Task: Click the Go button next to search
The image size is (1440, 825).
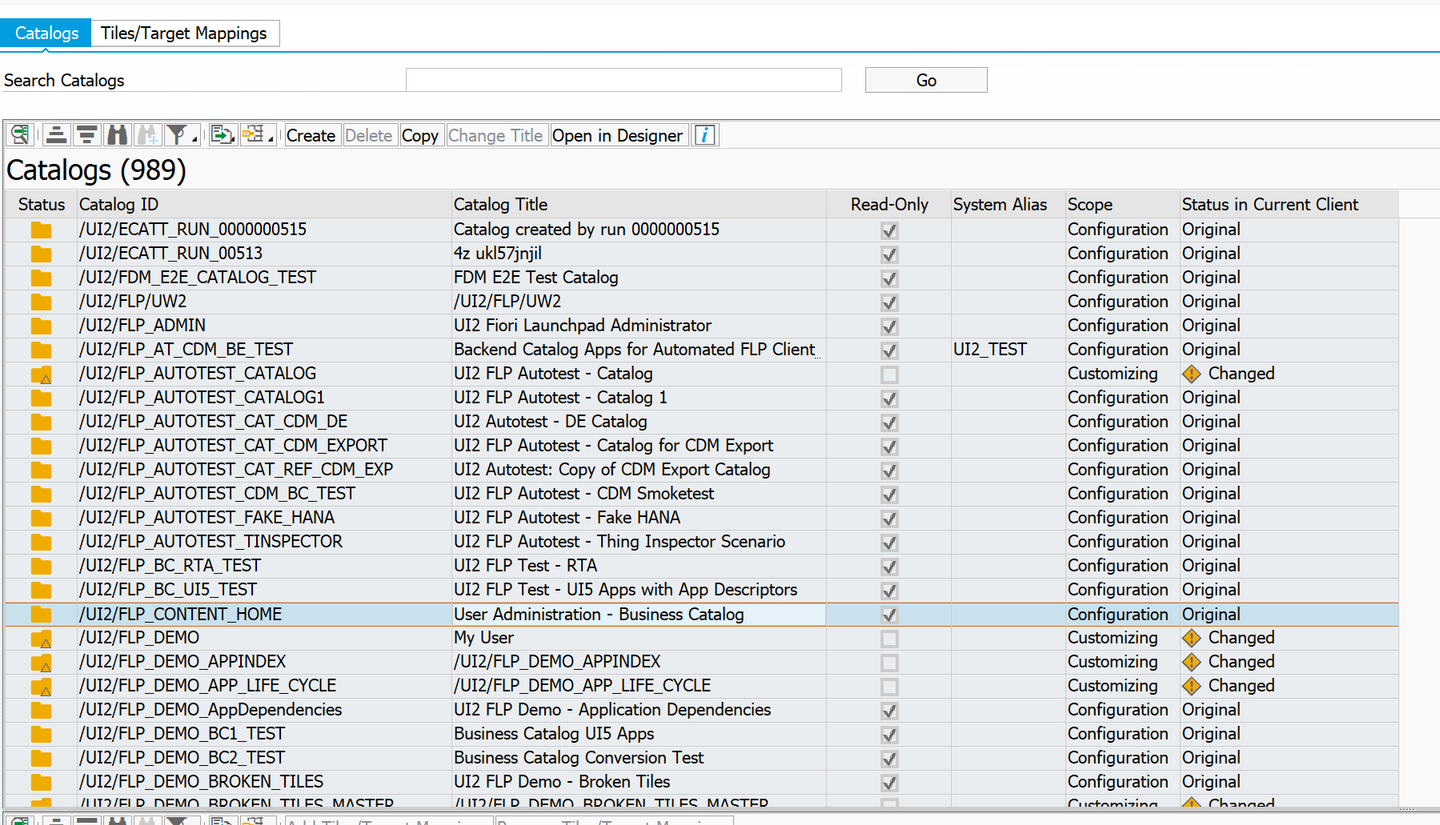Action: tap(926, 80)
